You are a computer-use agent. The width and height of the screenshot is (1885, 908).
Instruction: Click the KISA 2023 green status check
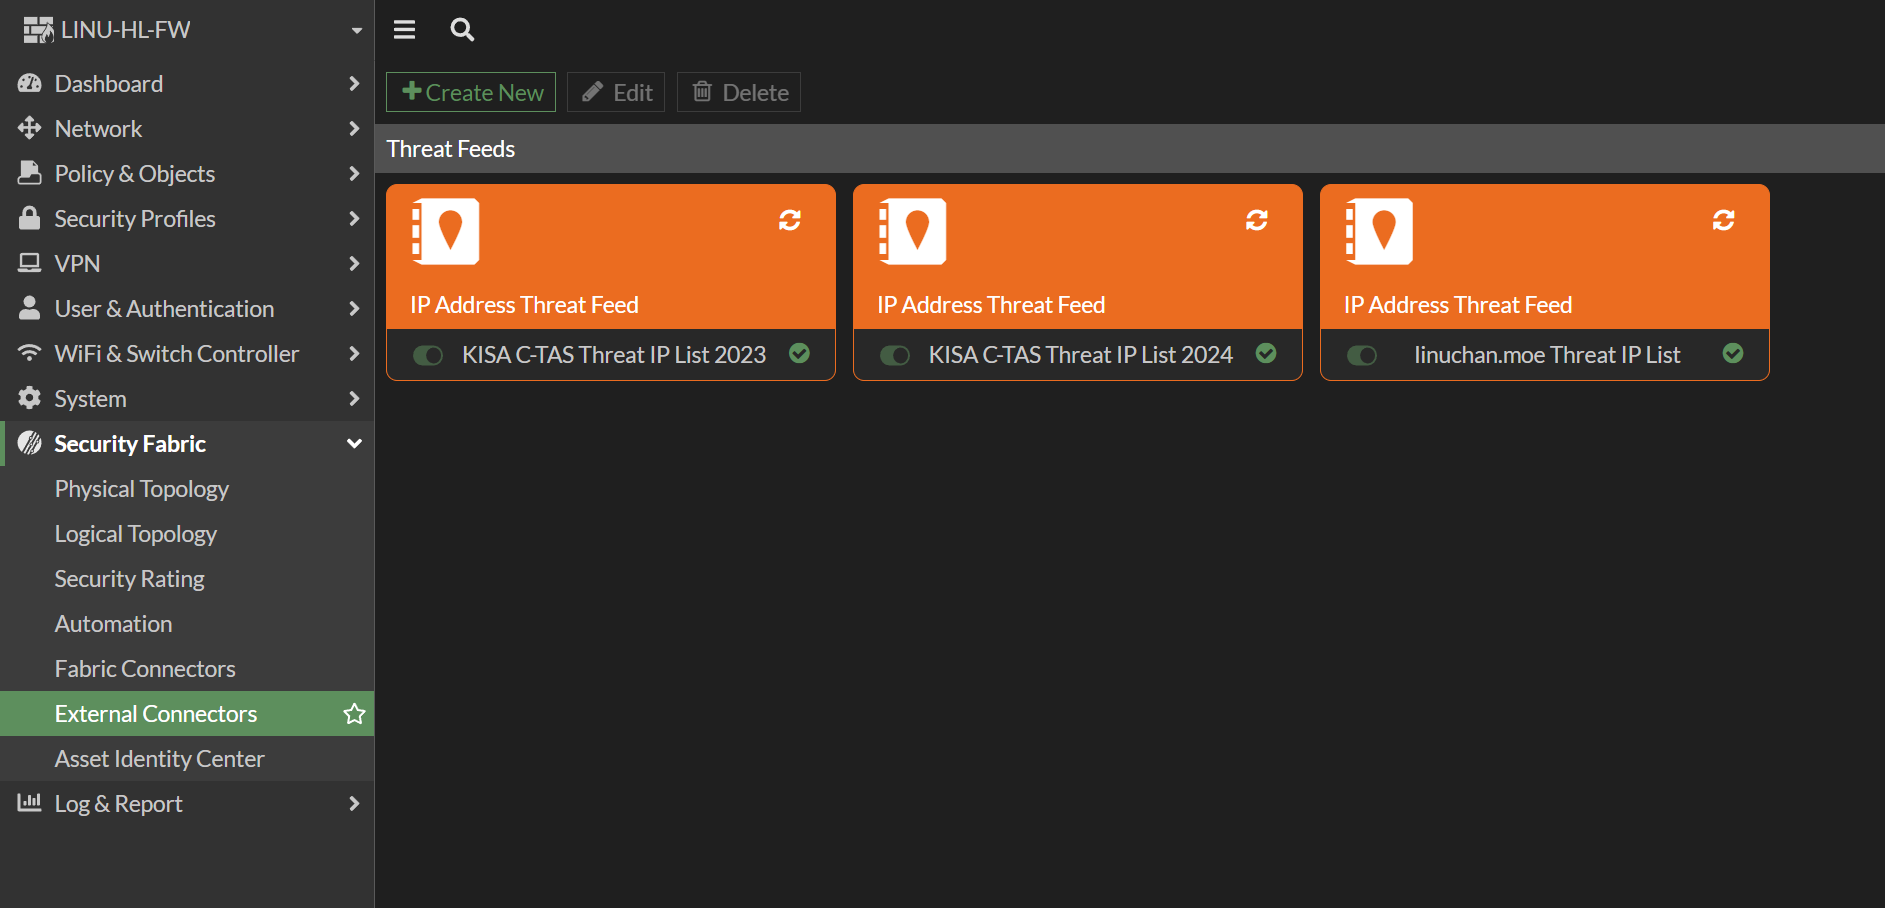click(799, 353)
